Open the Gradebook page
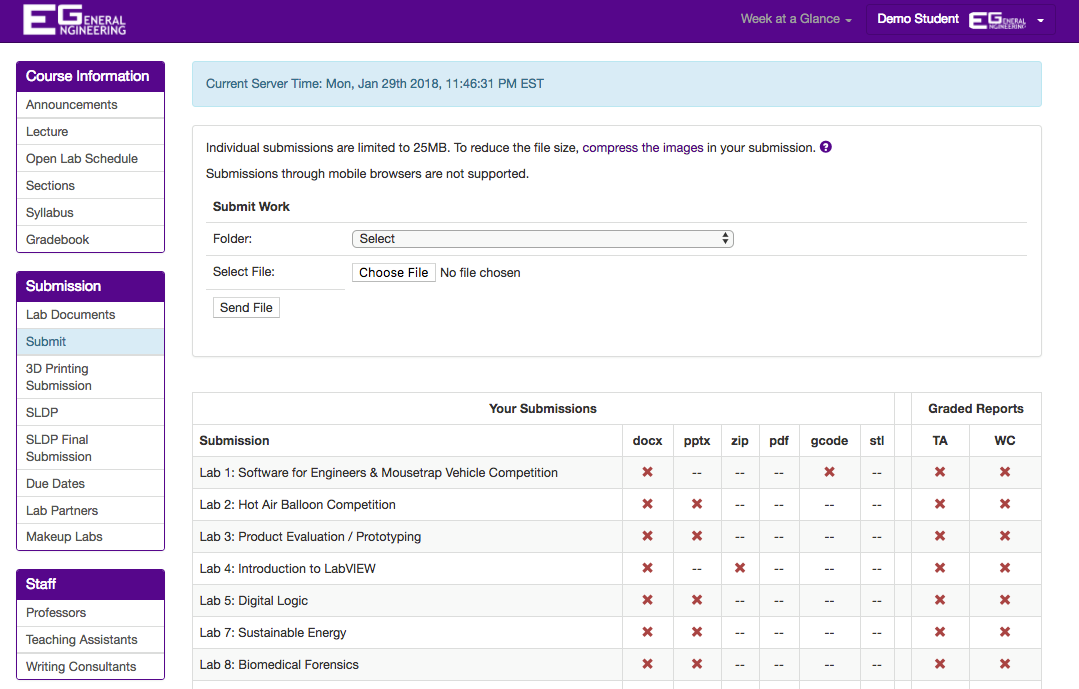The image size is (1079, 689). click(90, 240)
